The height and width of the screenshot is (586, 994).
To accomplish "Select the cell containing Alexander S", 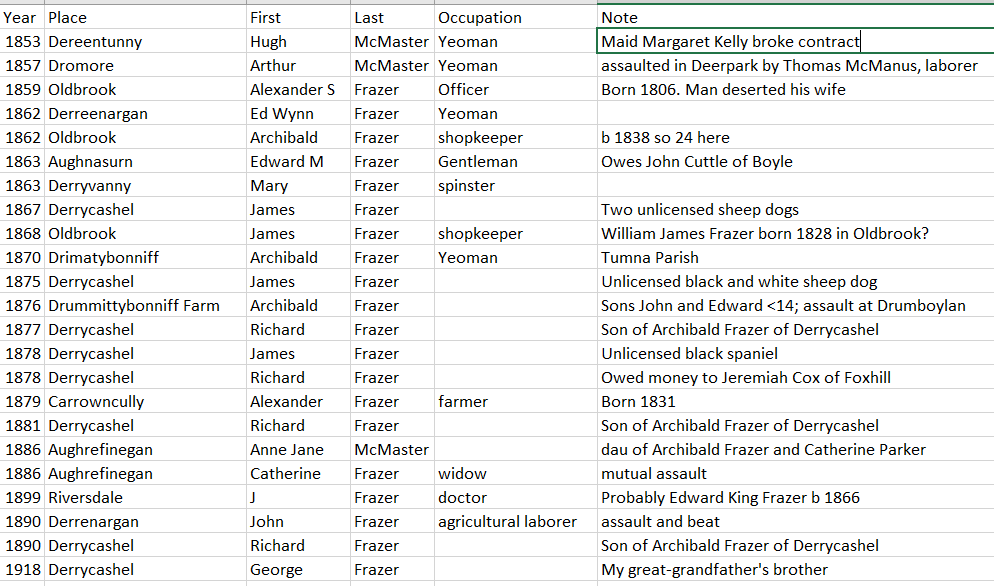I will click(292, 89).
